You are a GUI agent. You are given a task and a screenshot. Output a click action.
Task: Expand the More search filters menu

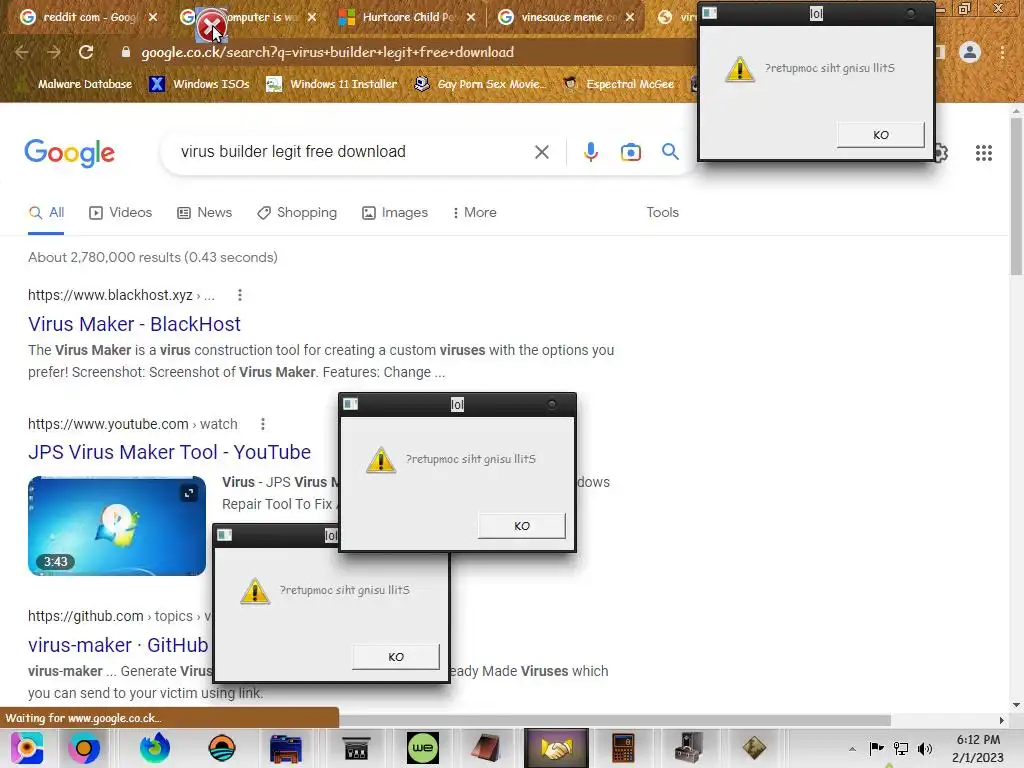click(x=475, y=213)
